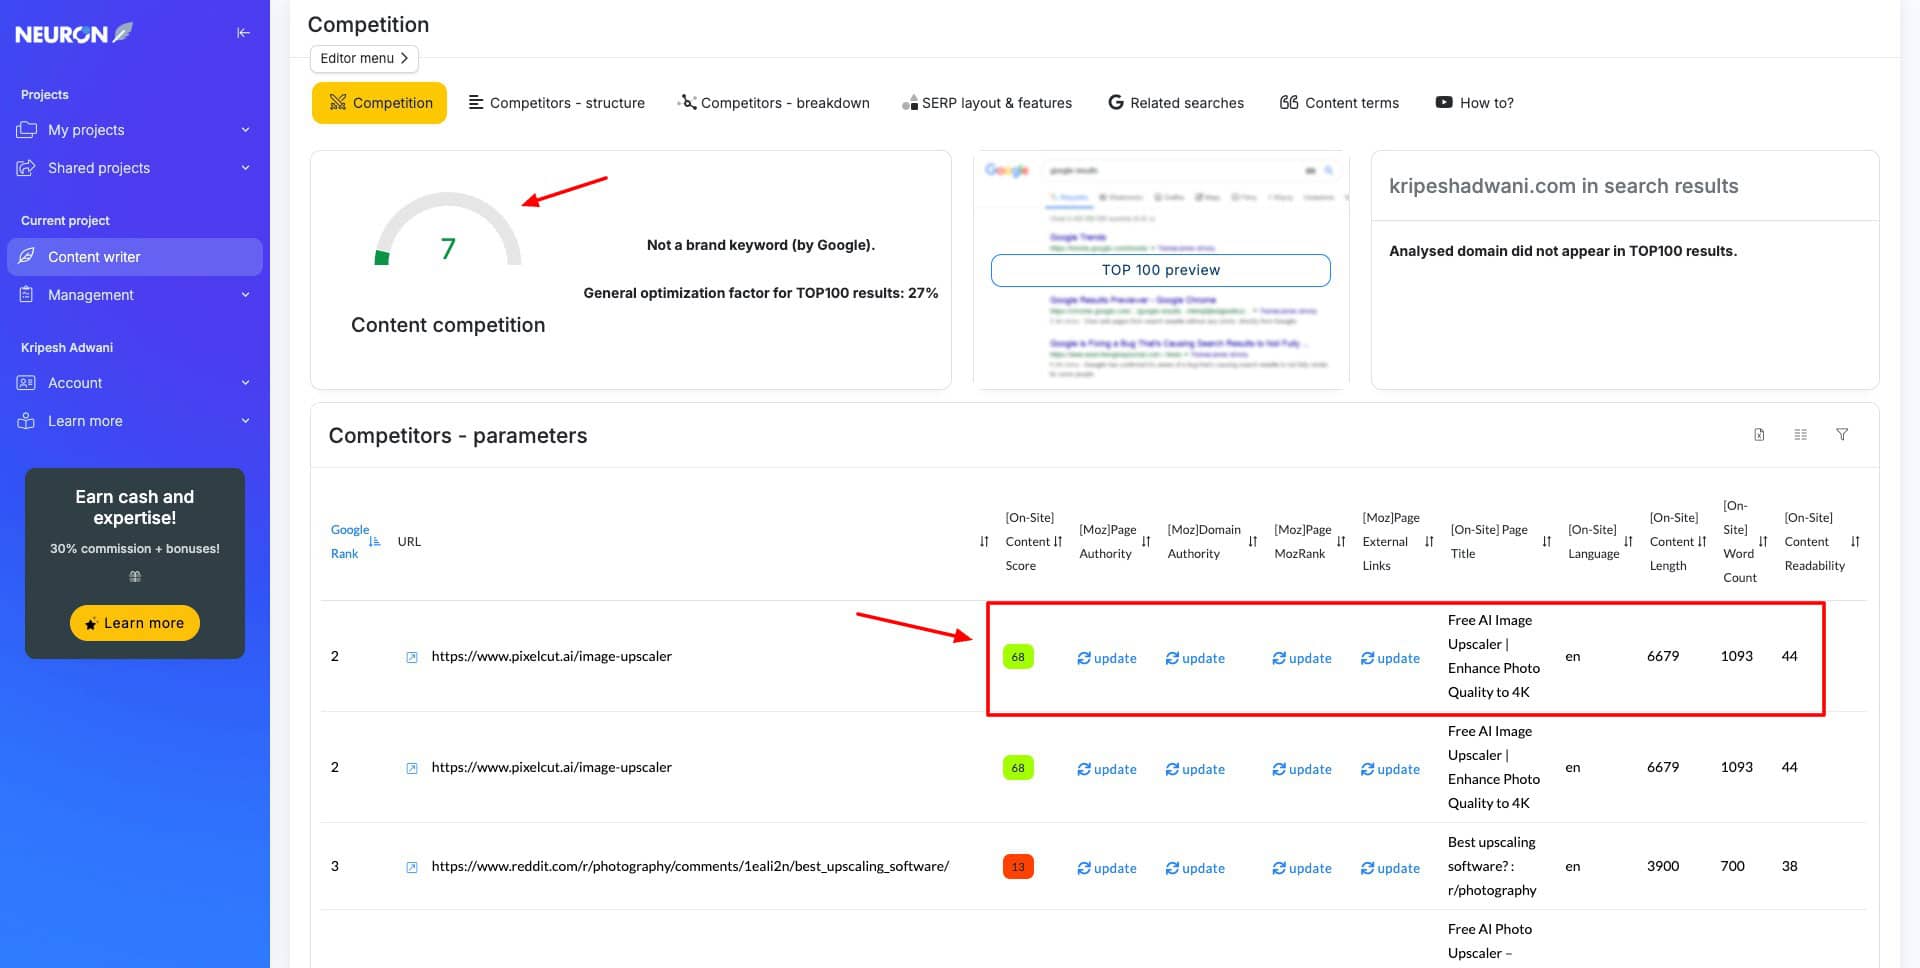Sort by Moz Page External Links

point(1429,542)
